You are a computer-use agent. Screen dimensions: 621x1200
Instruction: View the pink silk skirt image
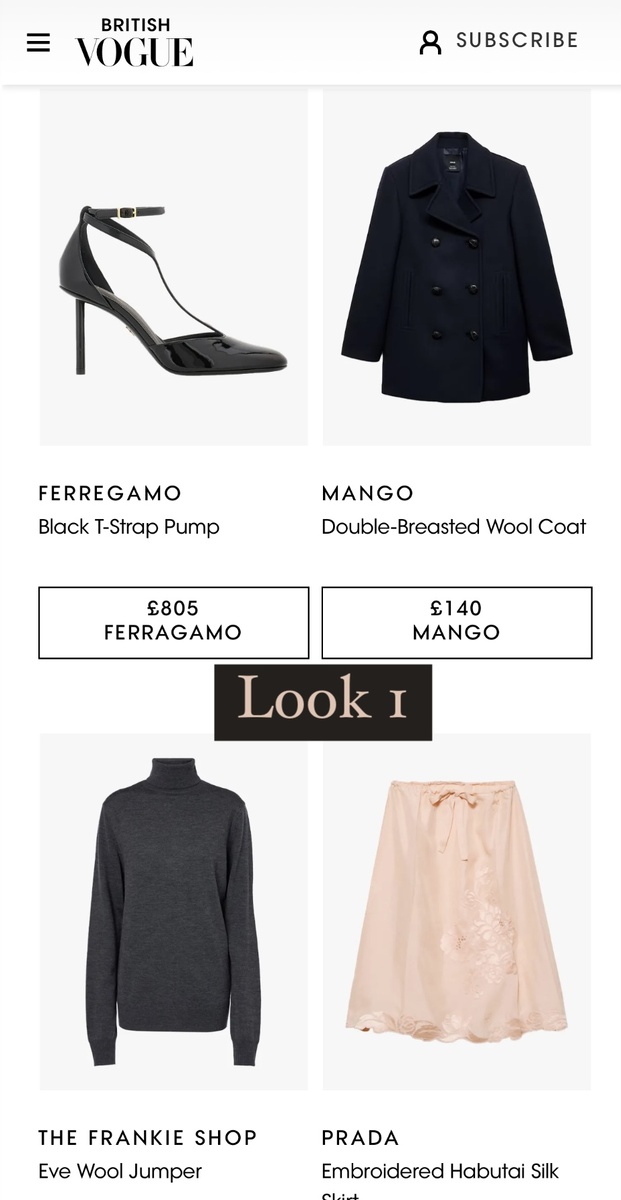tap(457, 911)
